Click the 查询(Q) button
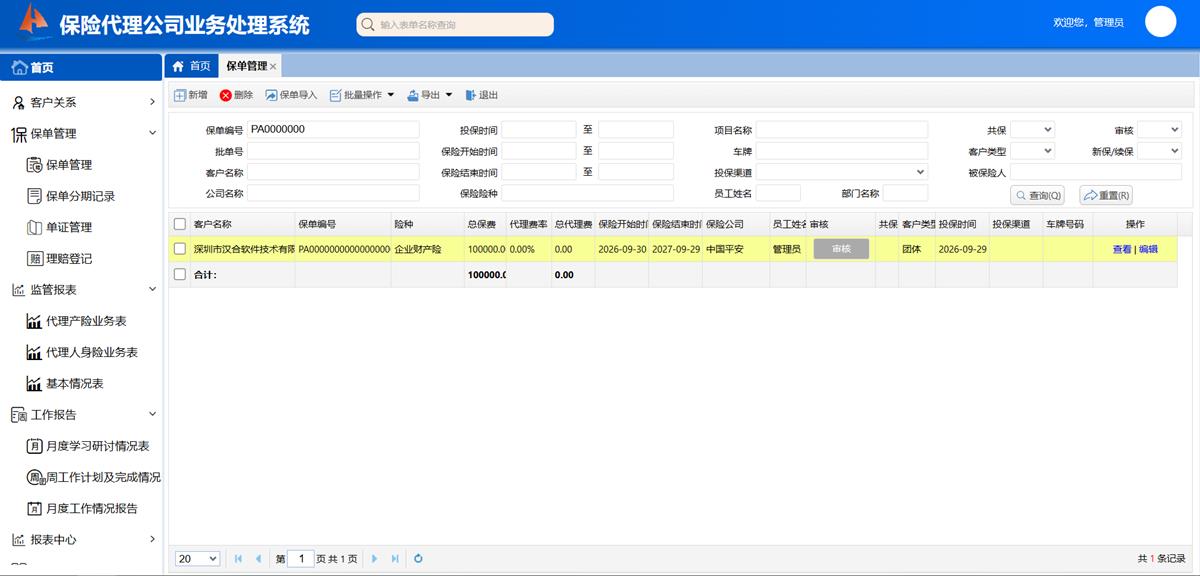The width and height of the screenshot is (1200, 576). click(x=1038, y=195)
